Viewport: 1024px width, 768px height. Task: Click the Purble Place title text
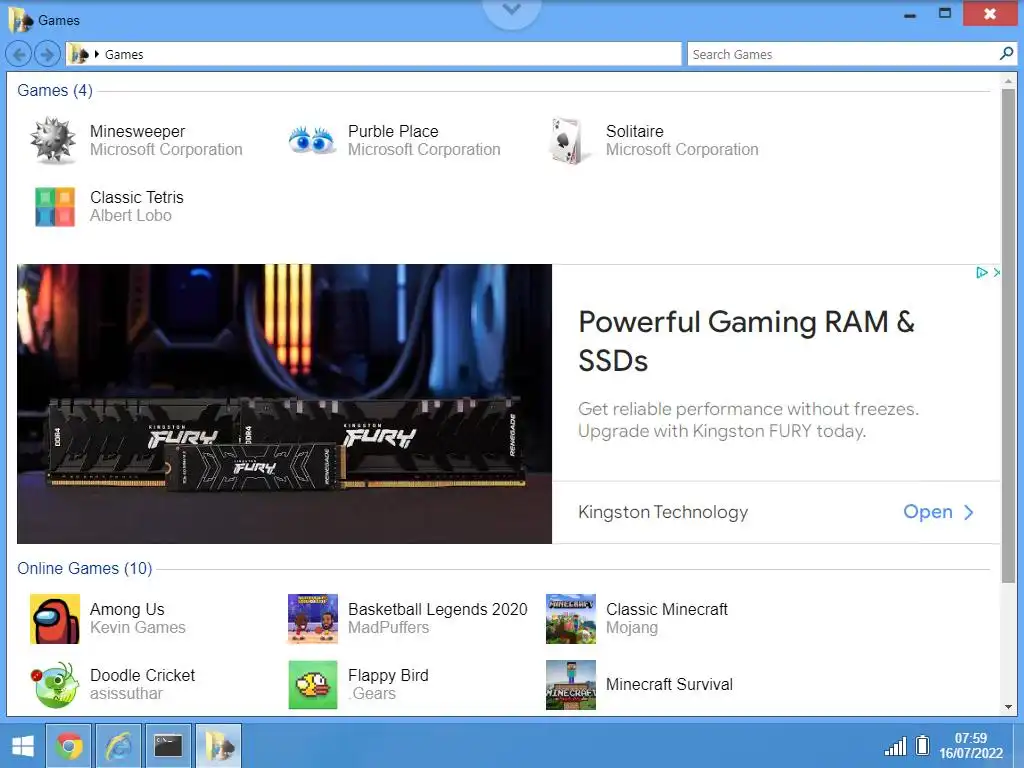click(x=393, y=131)
